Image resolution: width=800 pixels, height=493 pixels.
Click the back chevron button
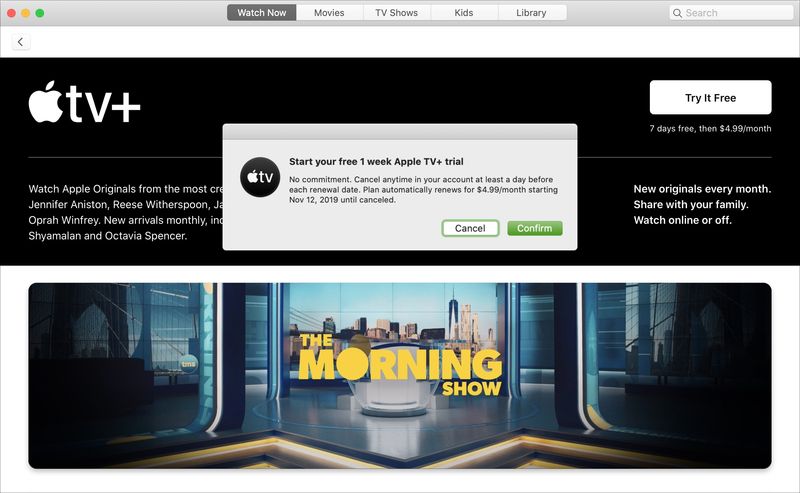coord(20,42)
